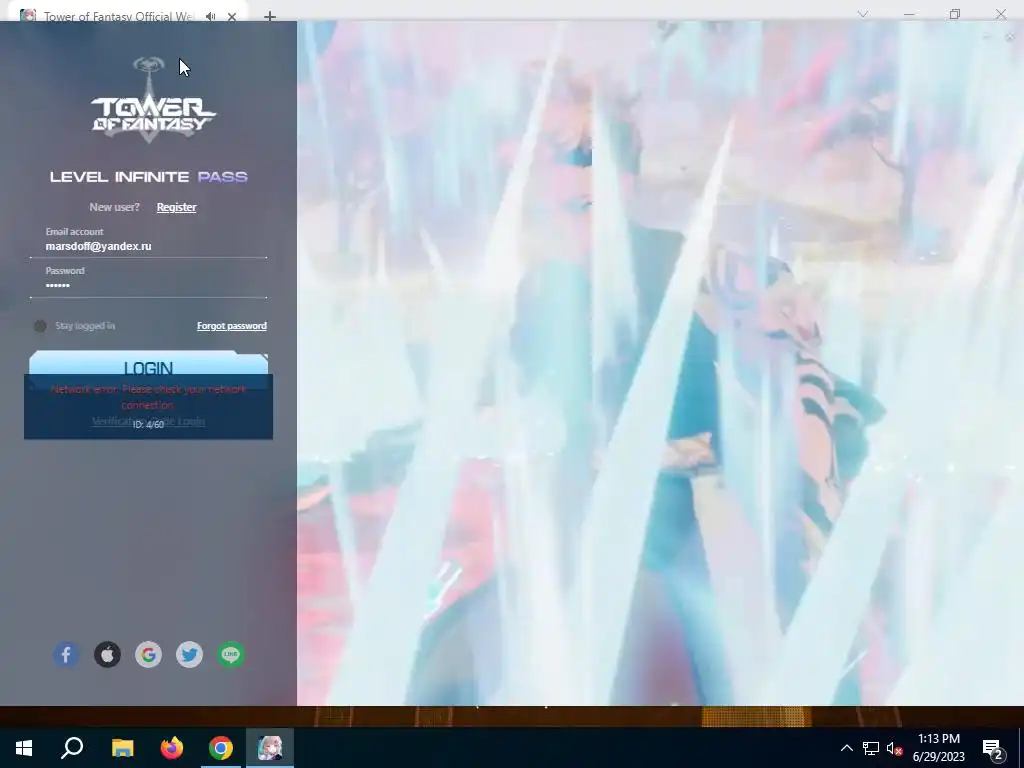
Task: Sign in with Google icon
Action: 148,654
